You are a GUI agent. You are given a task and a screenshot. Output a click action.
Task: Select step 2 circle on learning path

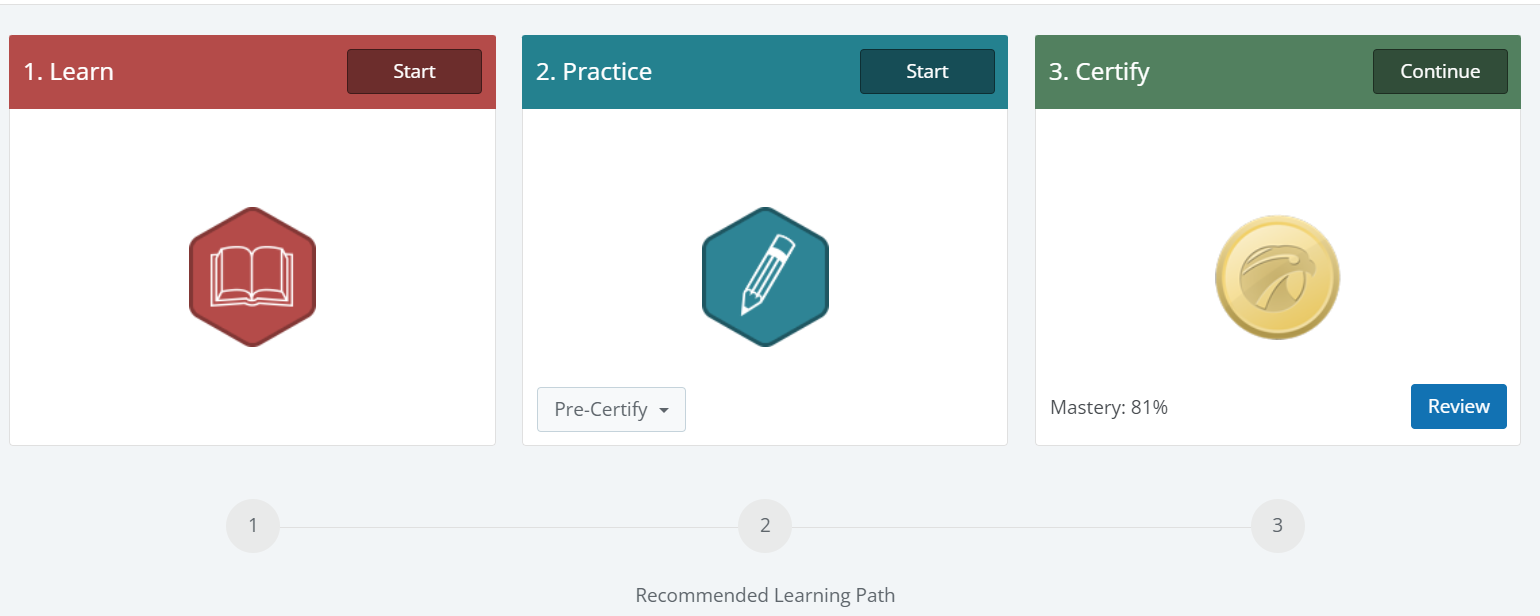tap(765, 526)
